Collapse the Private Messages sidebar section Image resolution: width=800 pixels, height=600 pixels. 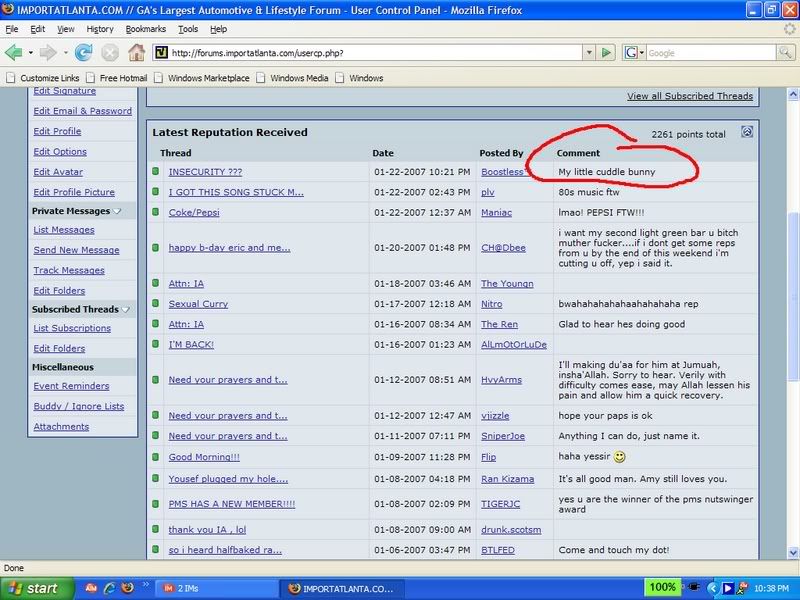(118, 211)
